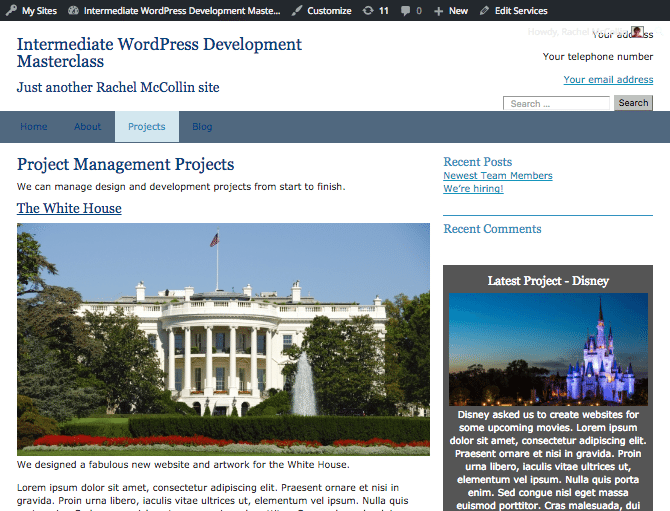Click the Edit Services pencil icon

(x=485, y=10)
